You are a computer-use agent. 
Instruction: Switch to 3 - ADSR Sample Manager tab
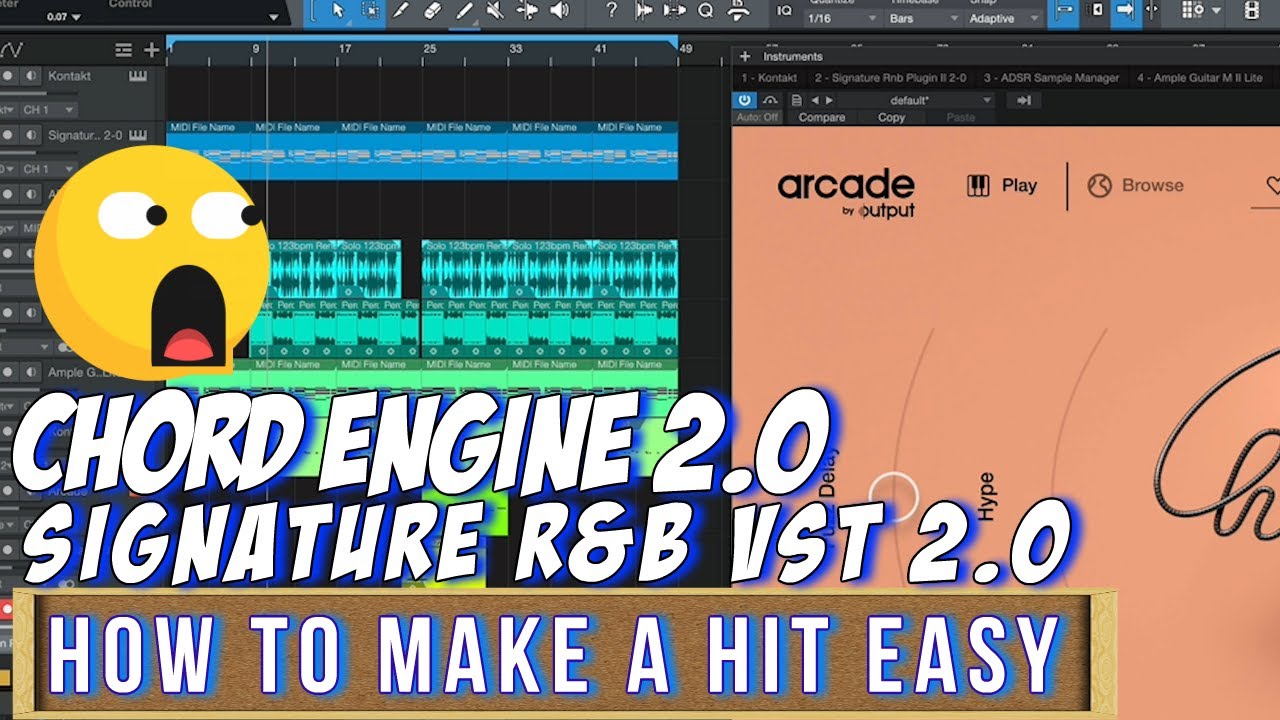click(1050, 78)
